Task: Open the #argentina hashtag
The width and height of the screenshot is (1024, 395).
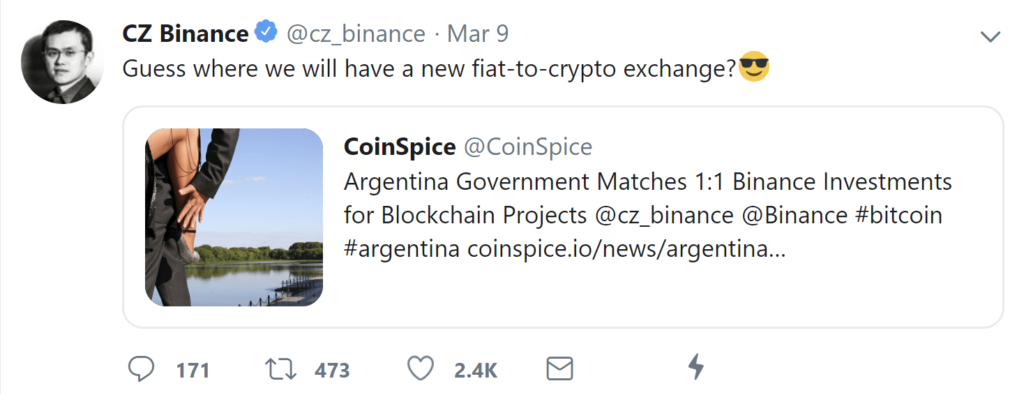Action: point(401,250)
